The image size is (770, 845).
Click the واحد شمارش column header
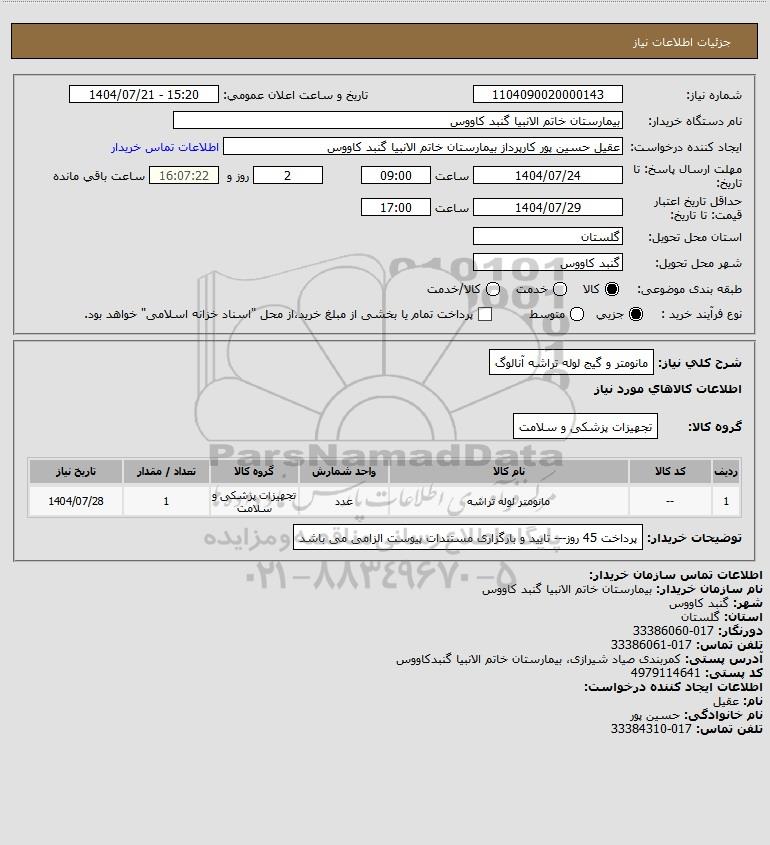pyautogui.click(x=344, y=472)
